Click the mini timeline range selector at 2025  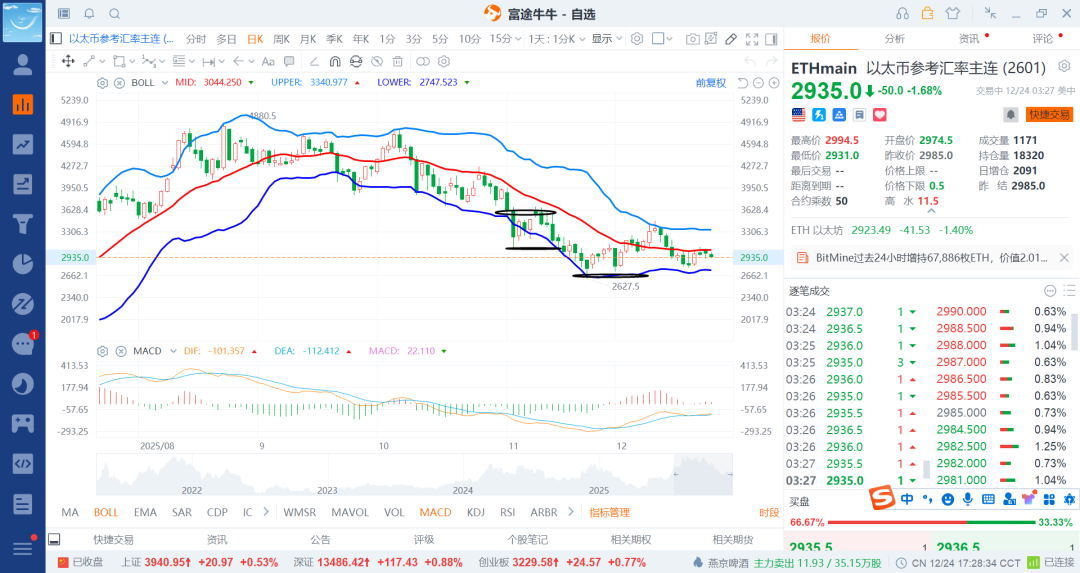click(703, 474)
